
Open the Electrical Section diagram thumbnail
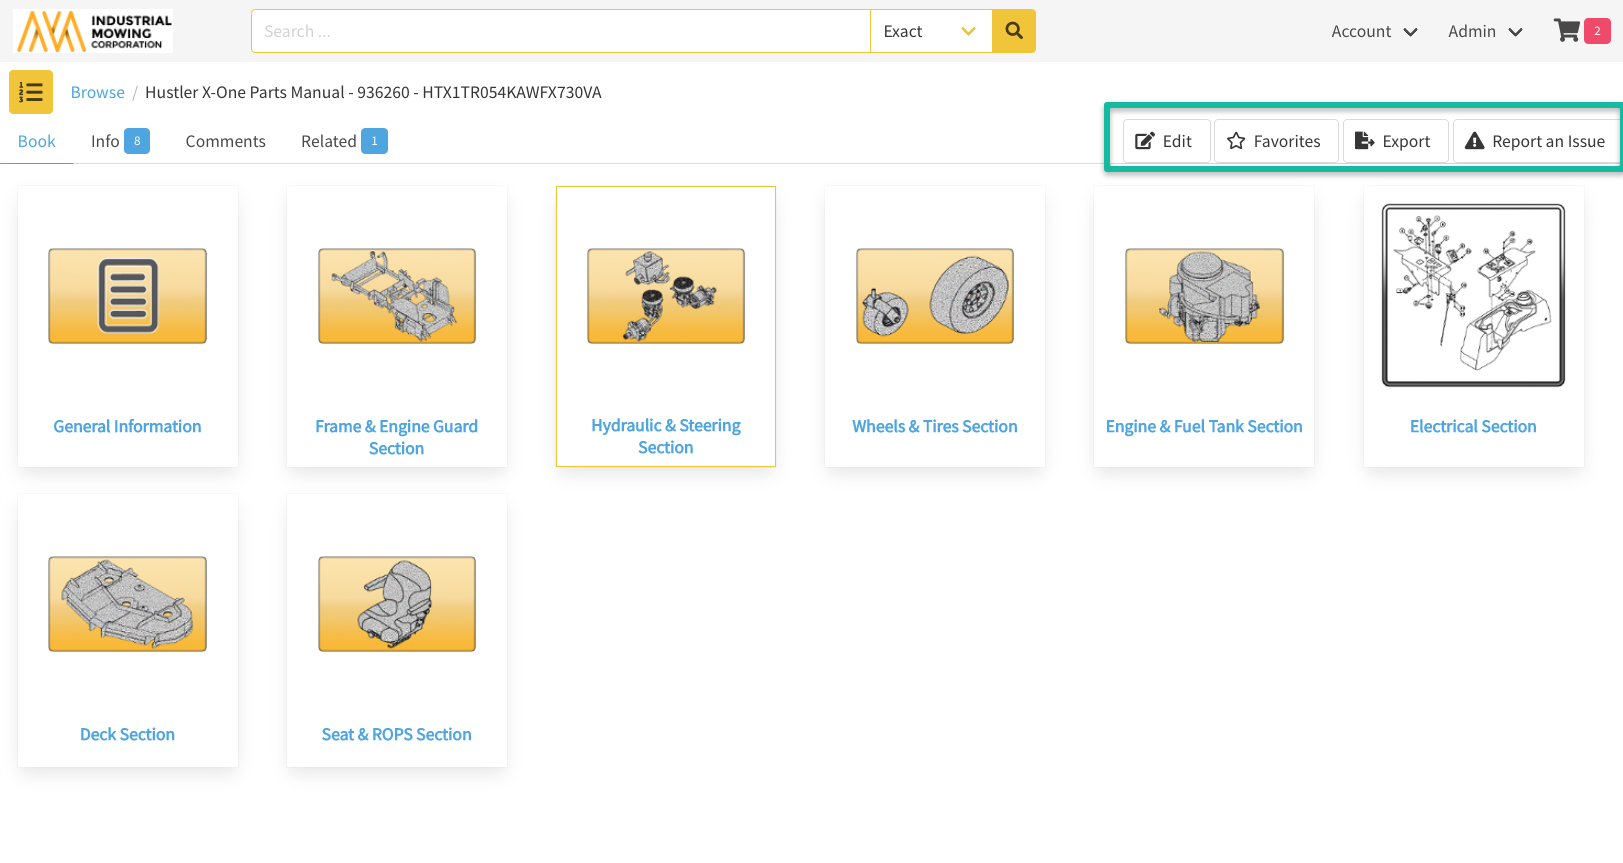1473,296
